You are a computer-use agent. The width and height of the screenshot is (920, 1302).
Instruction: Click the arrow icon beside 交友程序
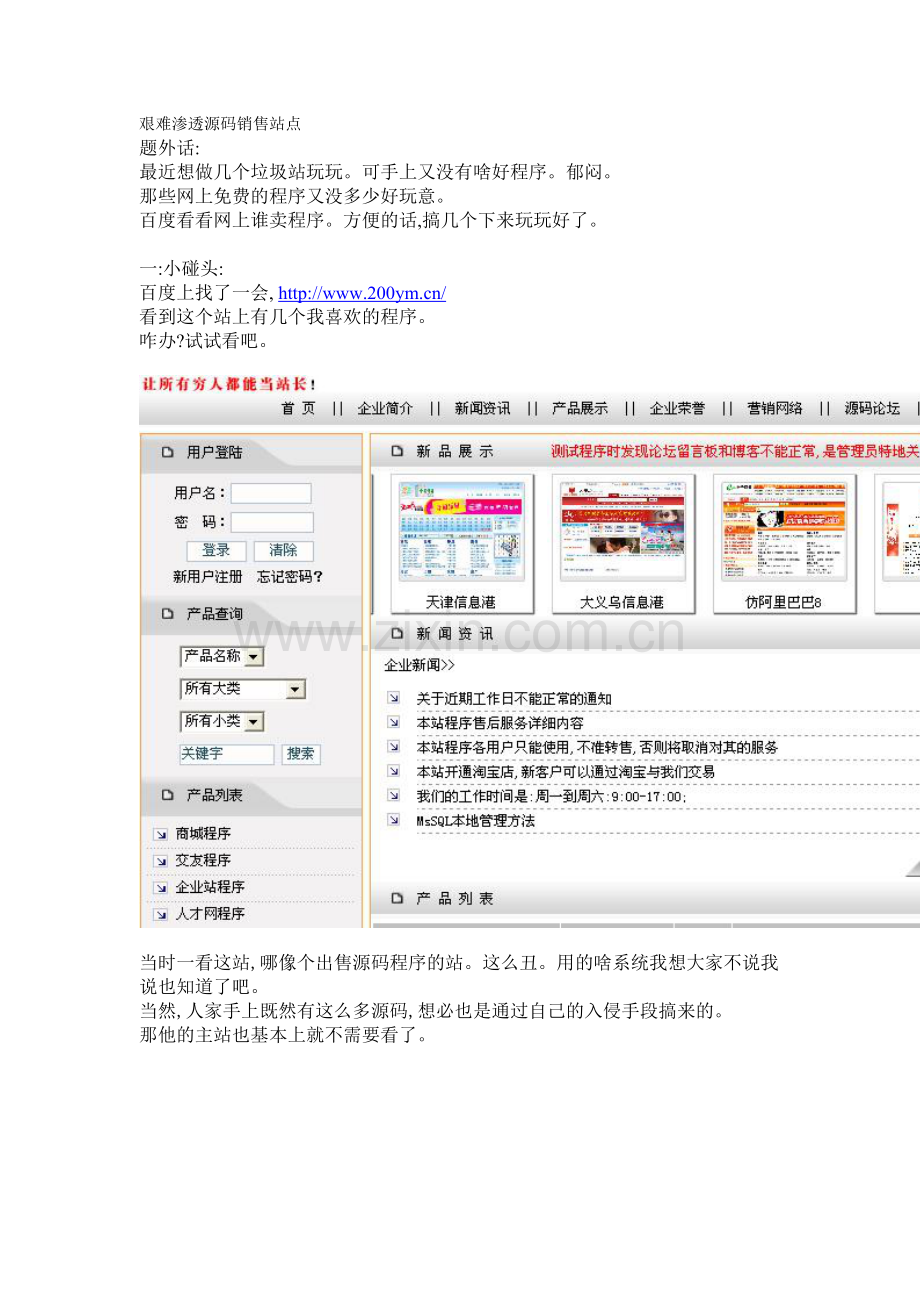[x=160, y=861]
